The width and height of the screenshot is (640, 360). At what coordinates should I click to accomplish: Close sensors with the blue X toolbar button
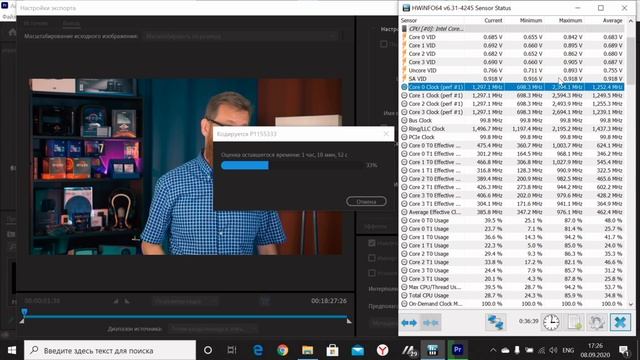click(x=620, y=322)
